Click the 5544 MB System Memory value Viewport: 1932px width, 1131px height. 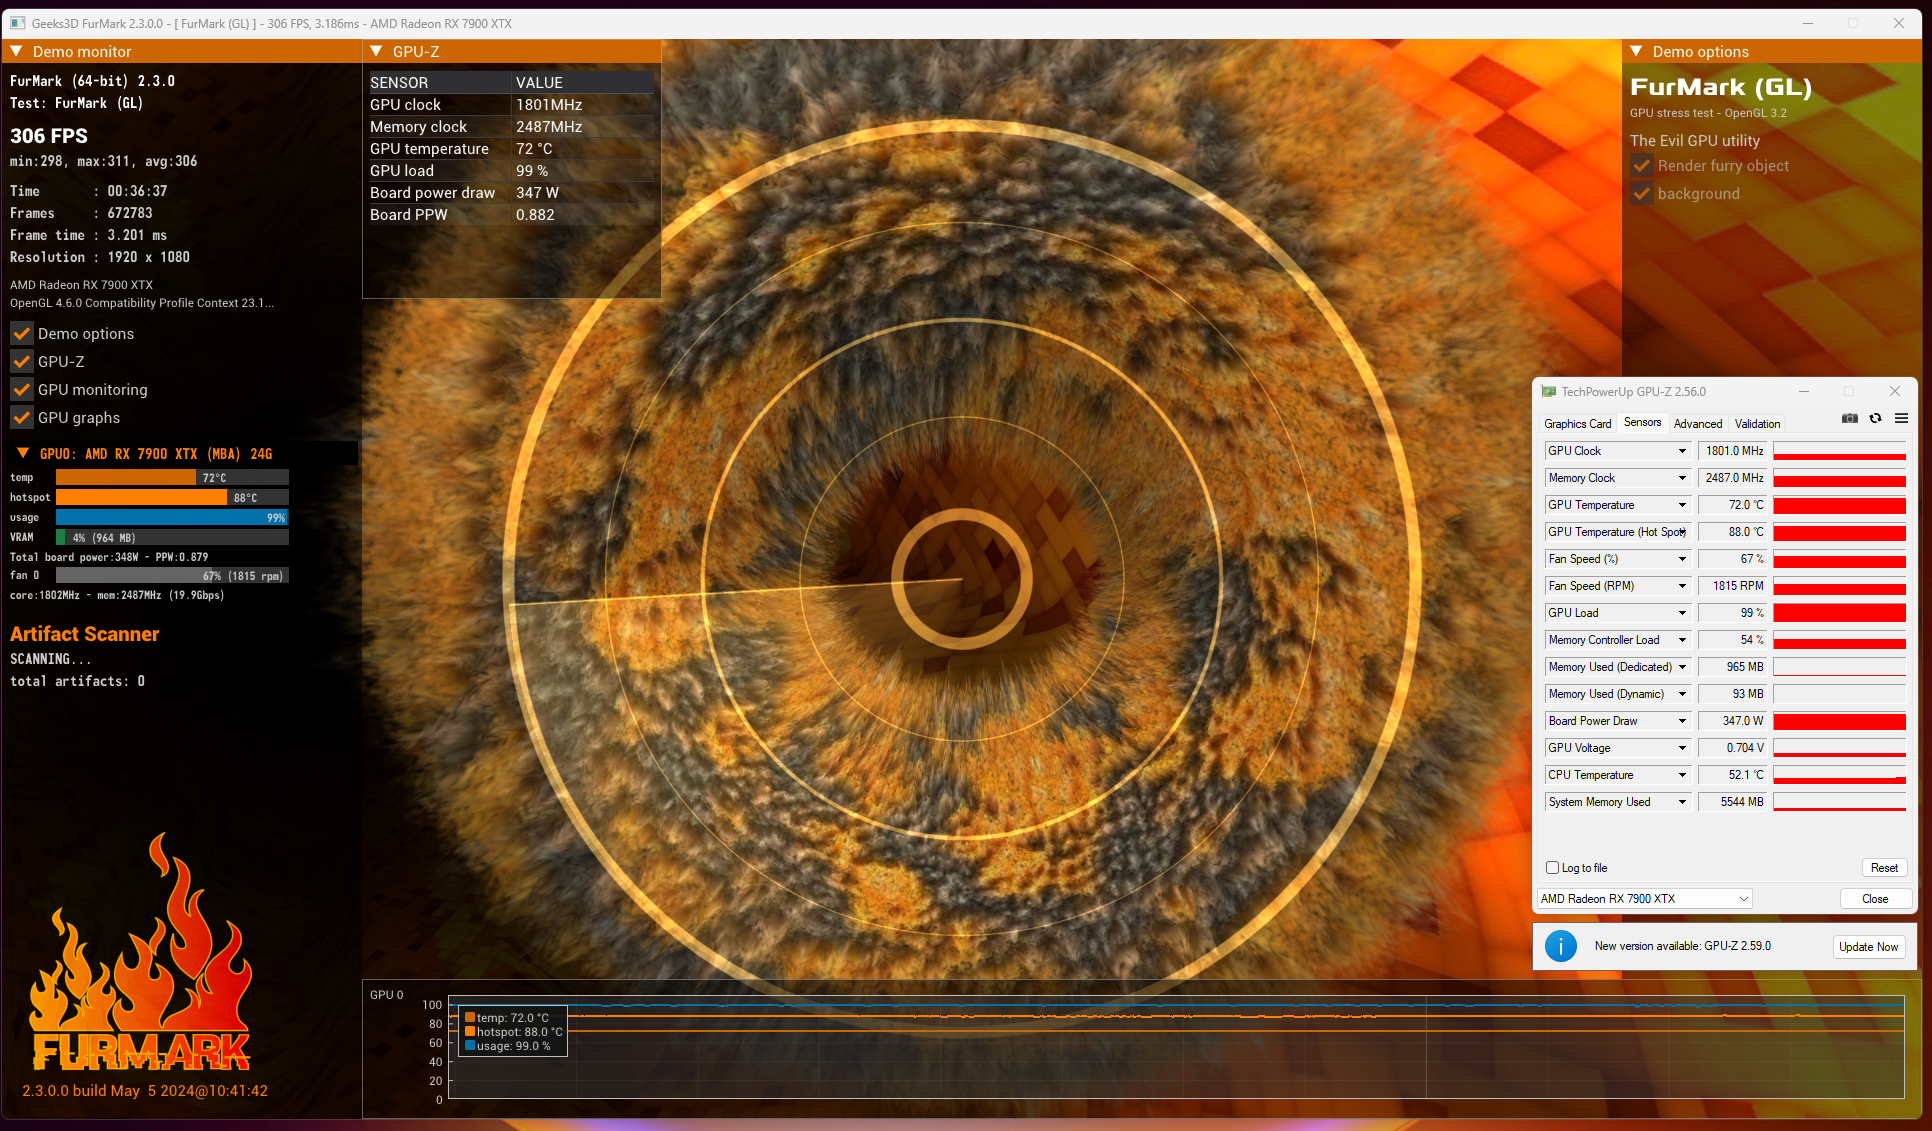click(x=1733, y=802)
